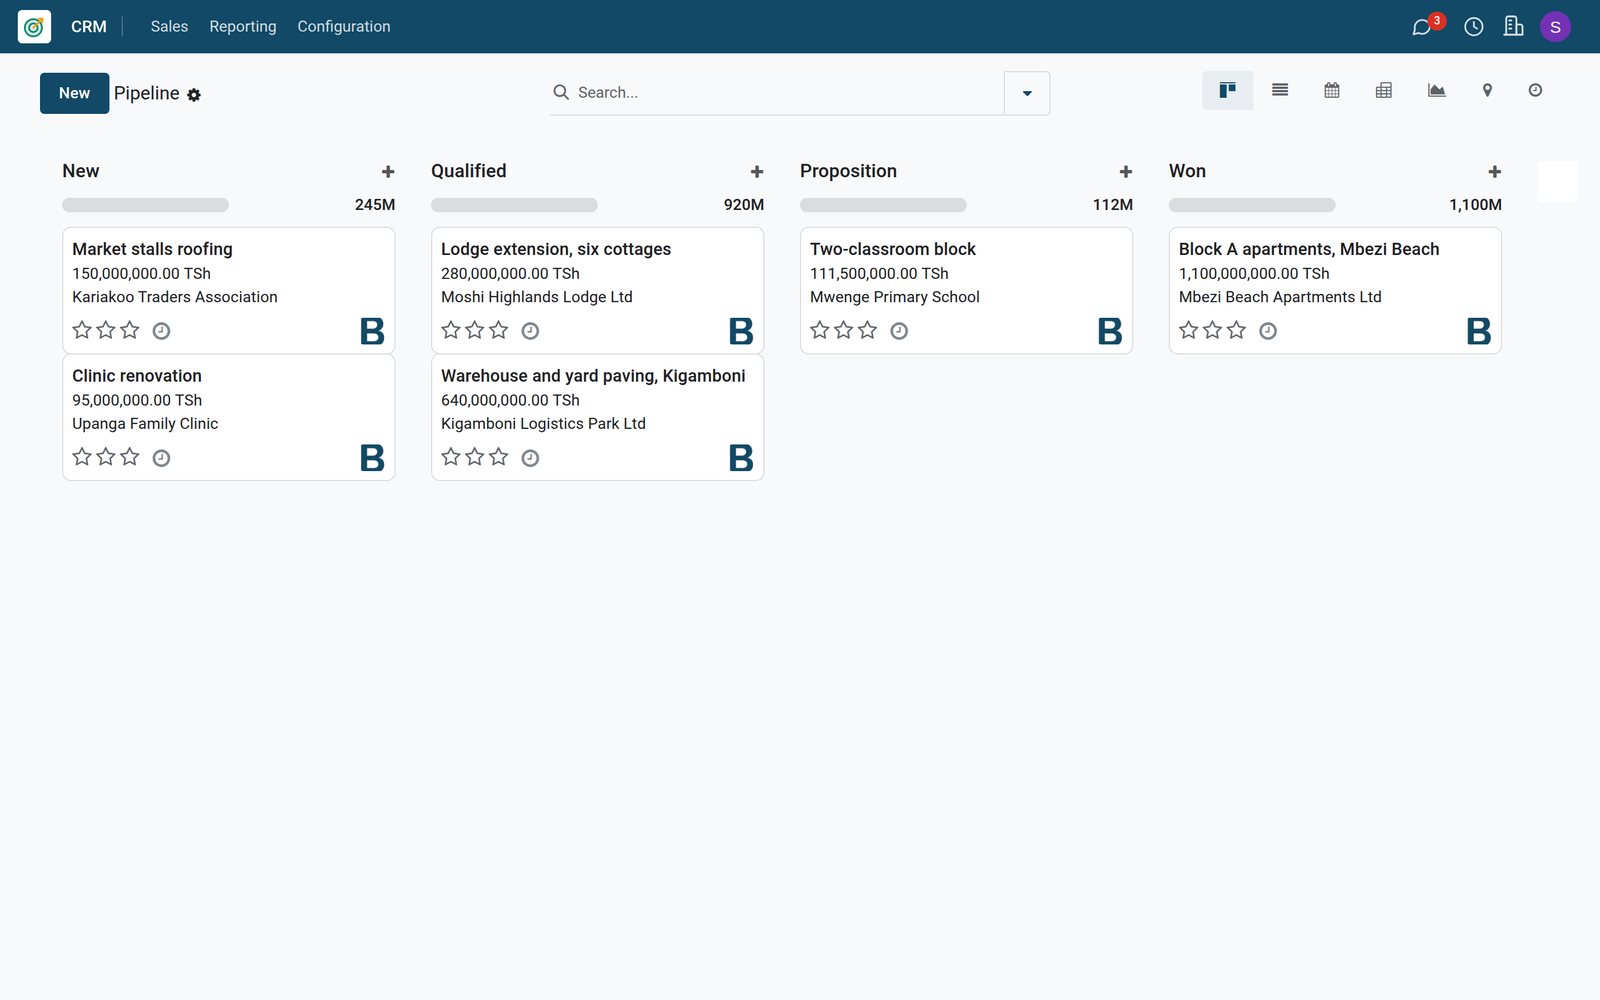Image resolution: width=1600 pixels, height=1000 pixels.
Task: Set second star on Block A apartments
Action: (1213, 330)
